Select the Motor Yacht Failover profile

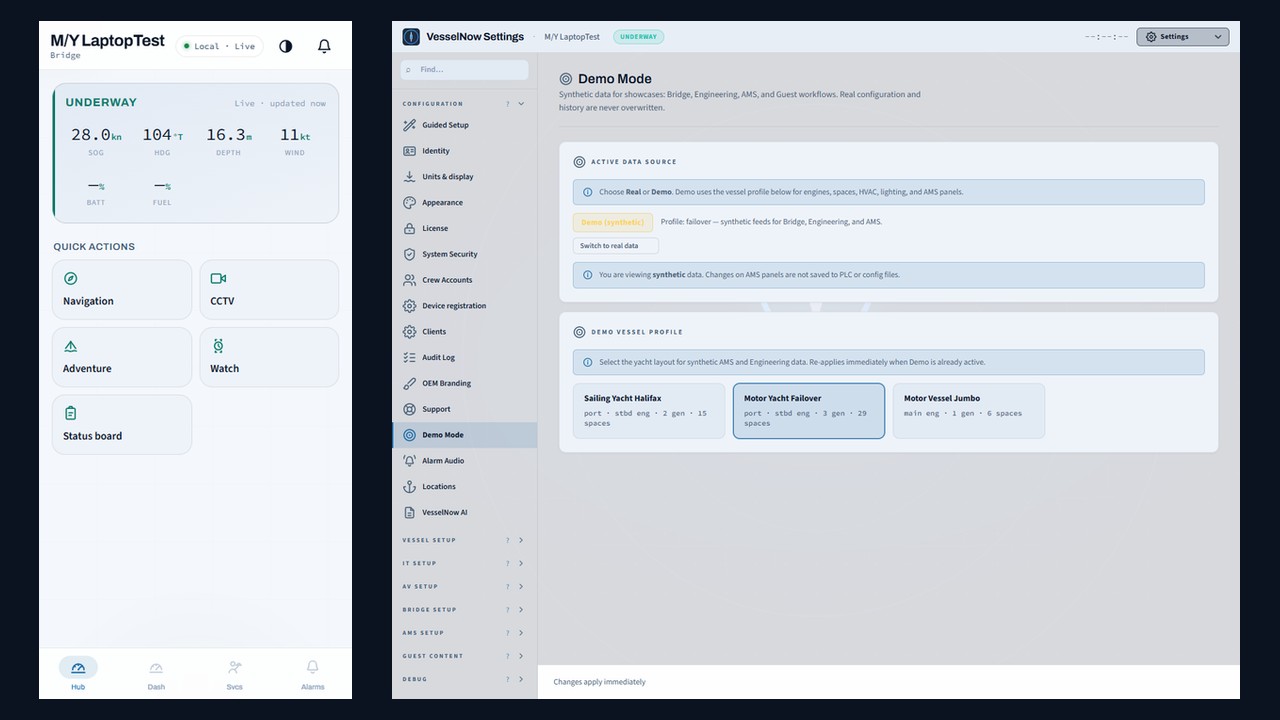click(809, 411)
